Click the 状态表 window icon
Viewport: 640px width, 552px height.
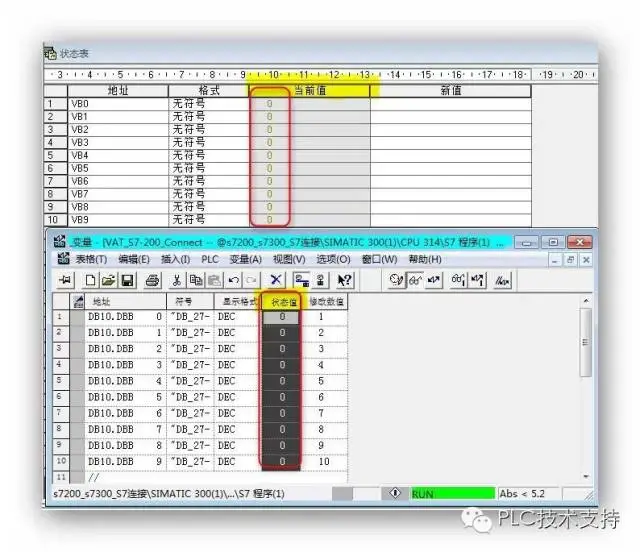point(50,53)
